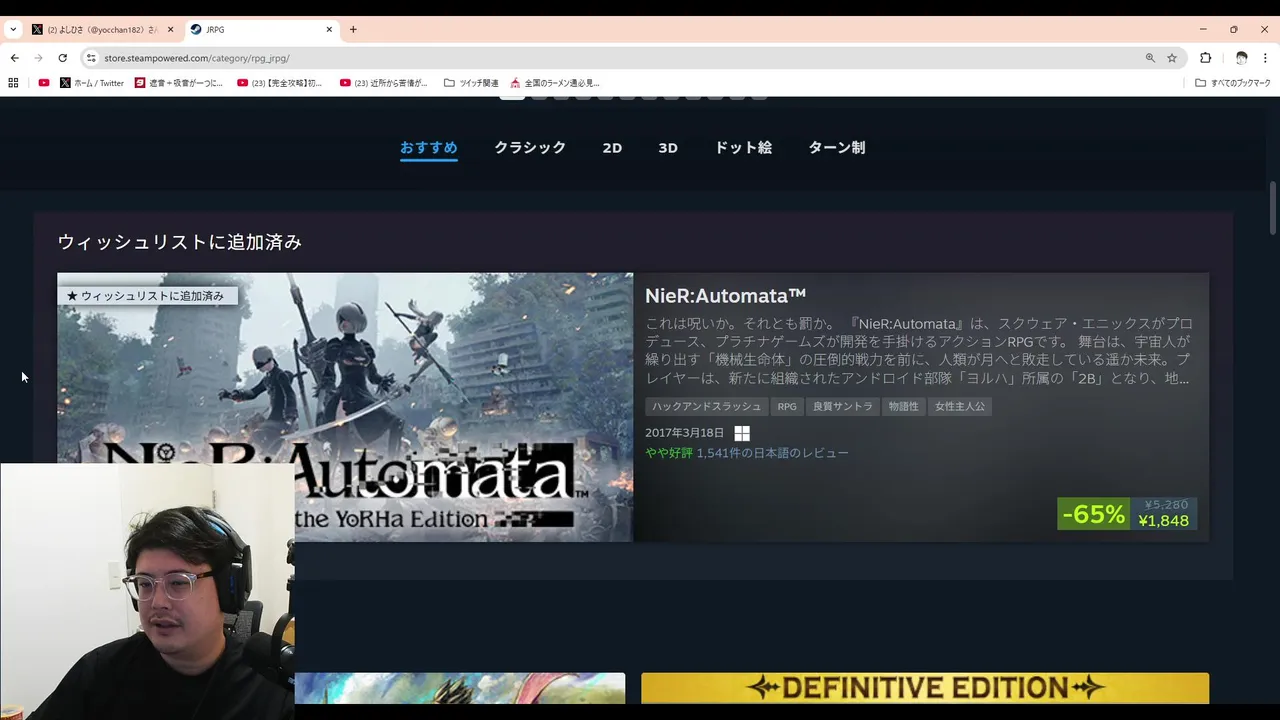Reload the Steam page
The width and height of the screenshot is (1280, 720).
click(x=62, y=58)
